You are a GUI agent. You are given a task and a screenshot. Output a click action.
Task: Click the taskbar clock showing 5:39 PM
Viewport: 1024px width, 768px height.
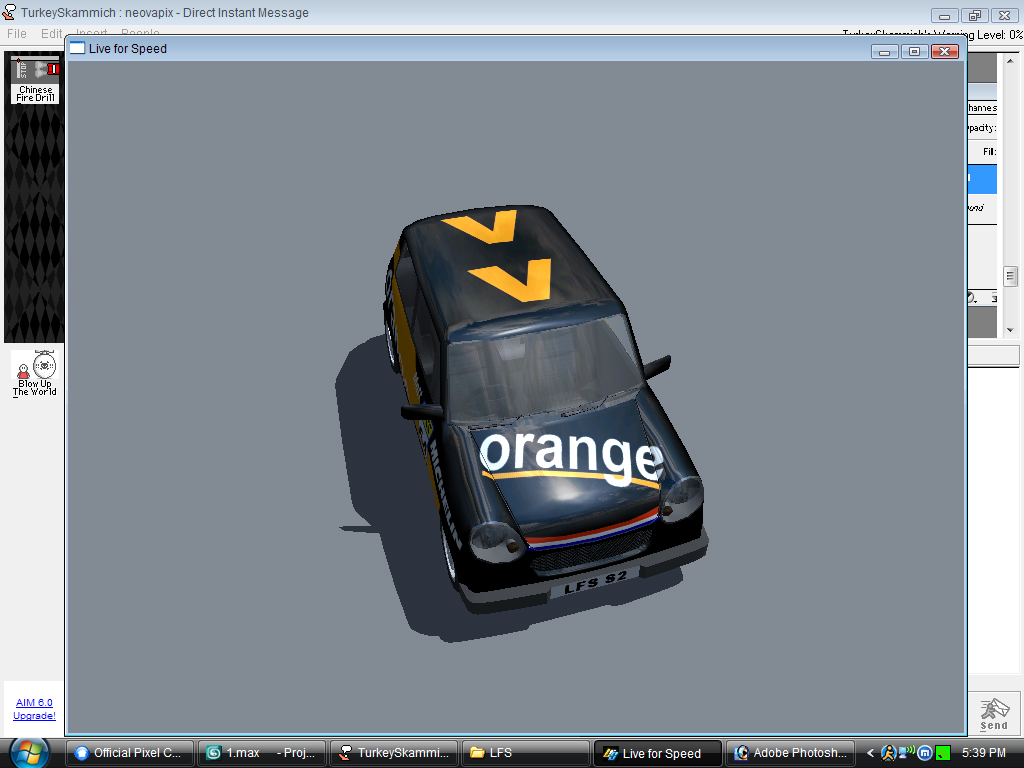tap(984, 753)
